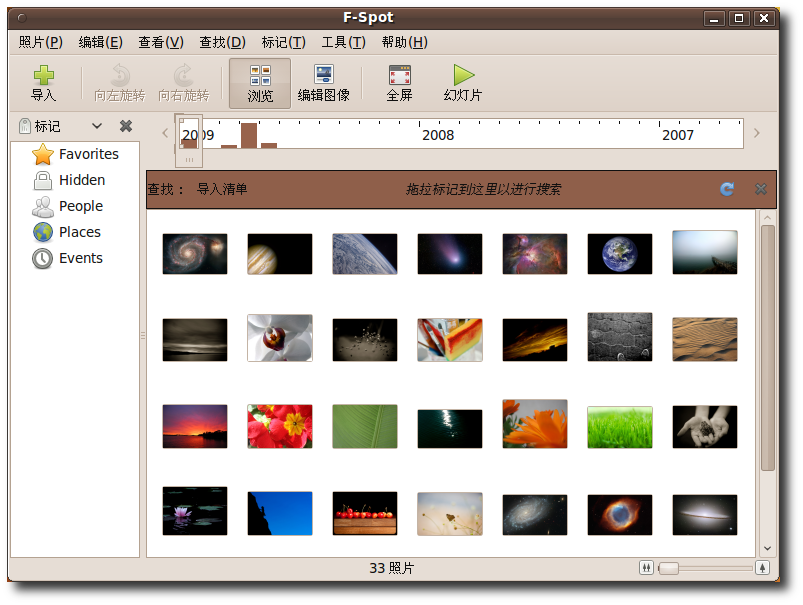Click the Rotate Left toolbar icon
Viewport: 803px width, 605px height.
pyautogui.click(x=120, y=75)
